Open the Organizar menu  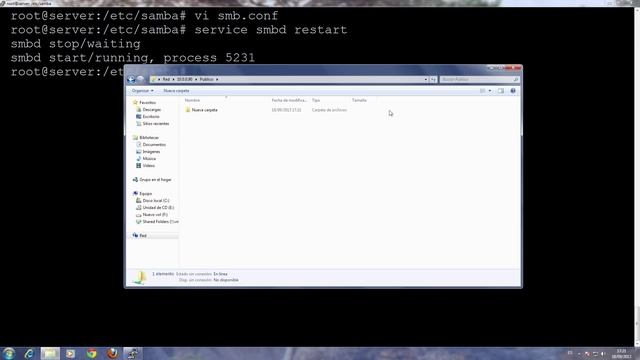click(142, 91)
